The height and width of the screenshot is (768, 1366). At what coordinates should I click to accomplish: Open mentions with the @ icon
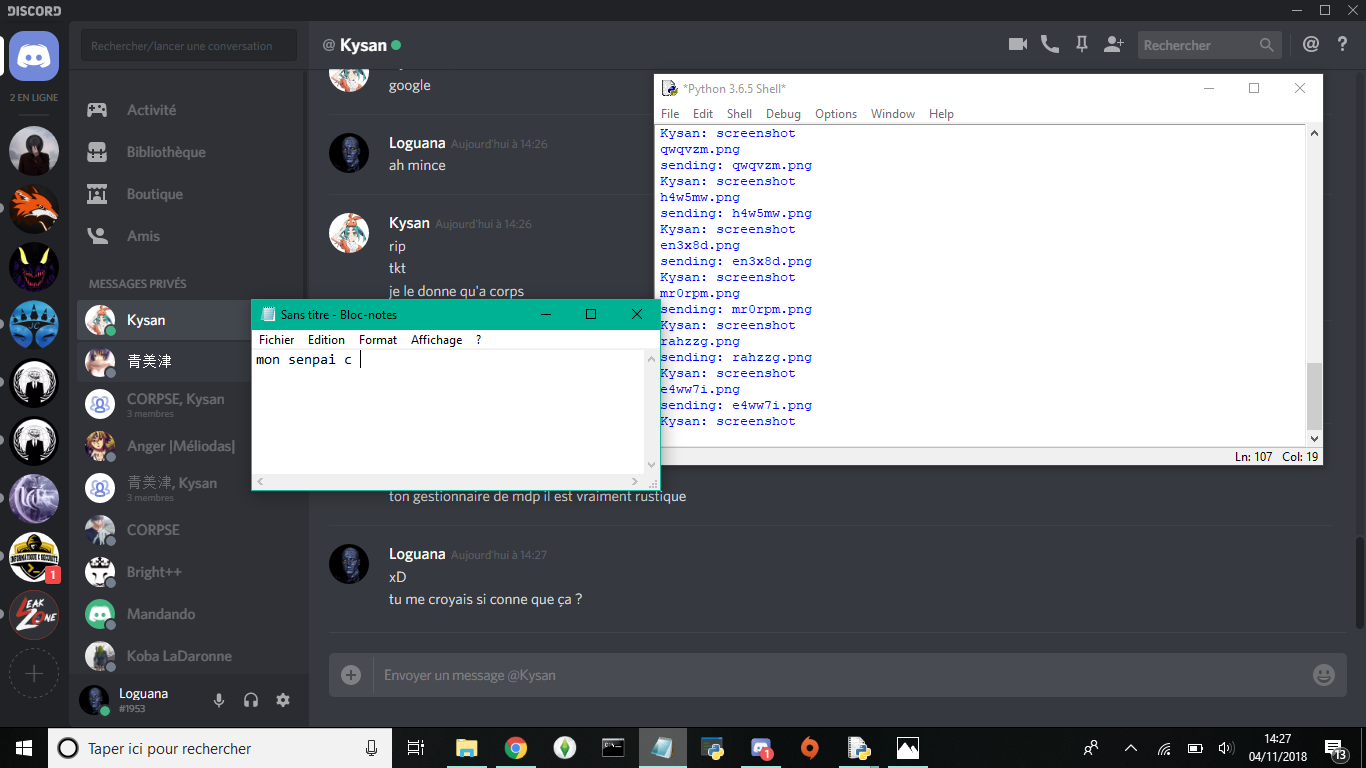click(x=1311, y=44)
